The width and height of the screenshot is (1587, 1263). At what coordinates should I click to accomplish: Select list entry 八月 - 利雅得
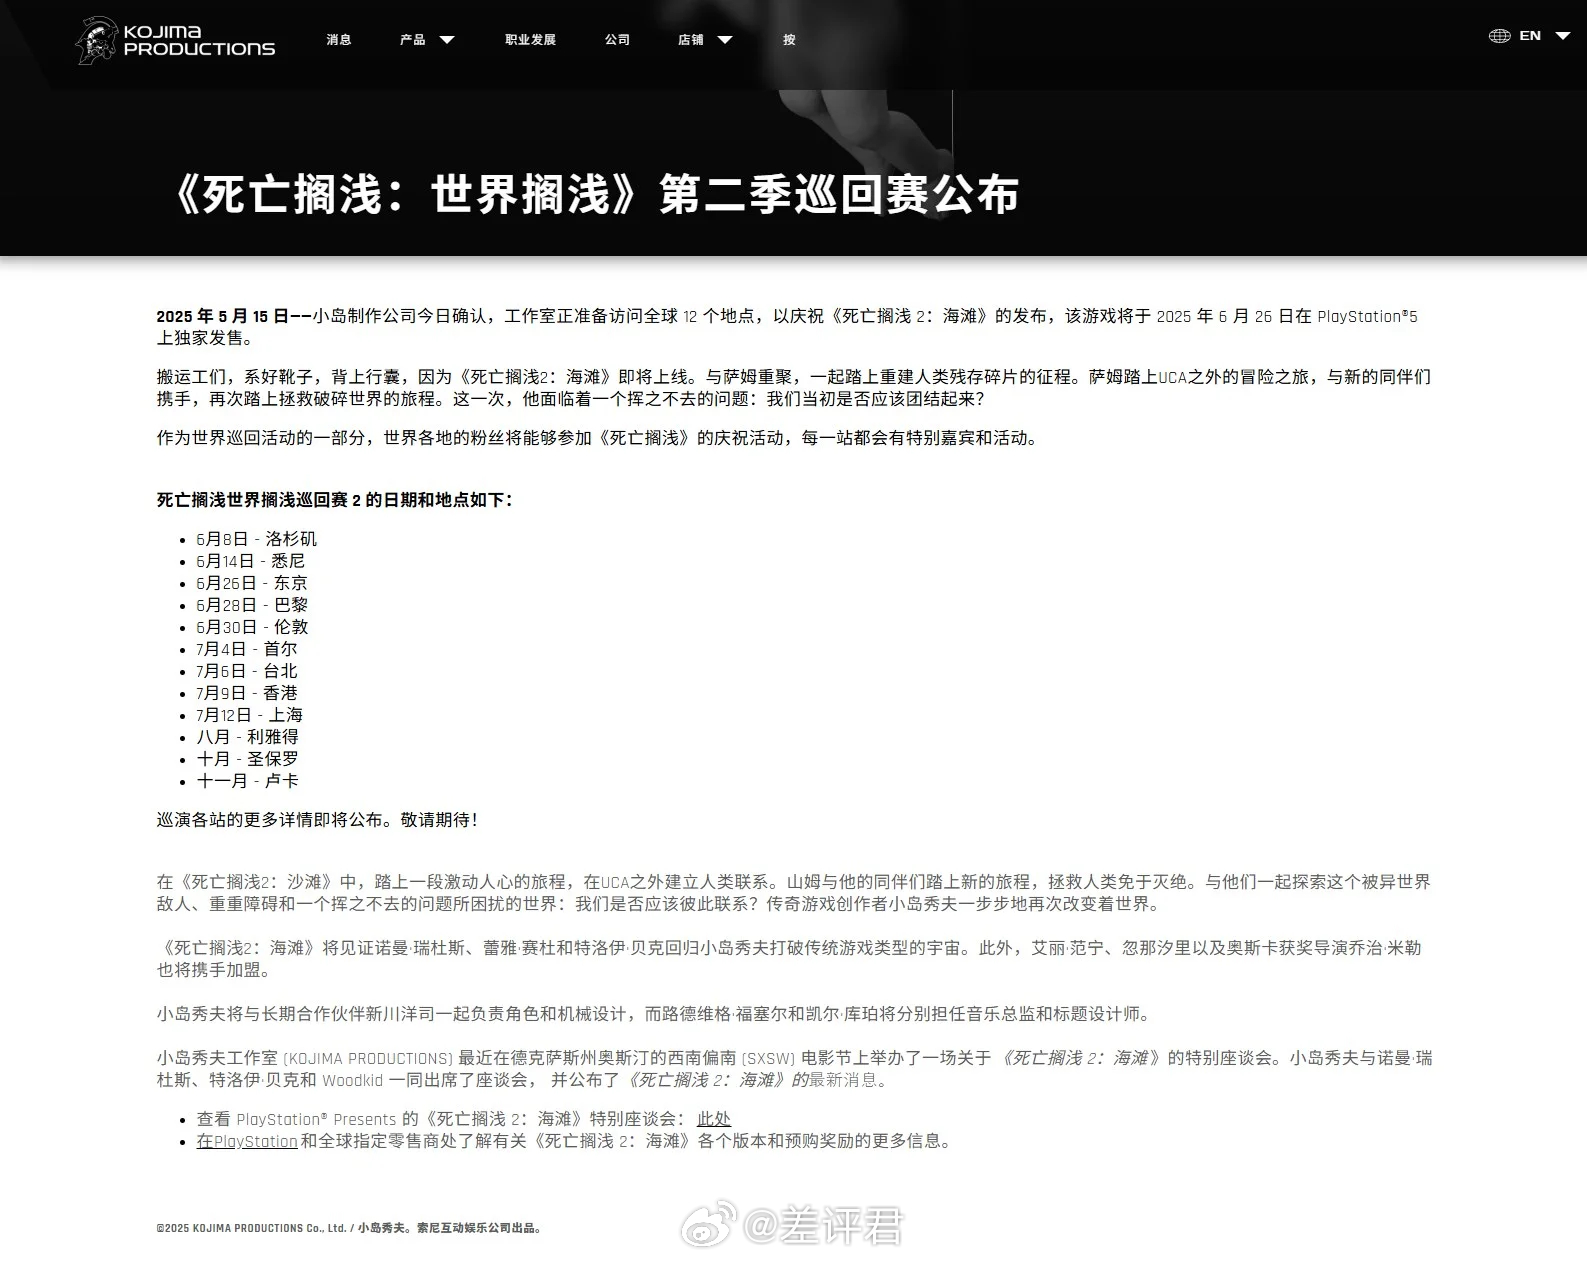(247, 737)
